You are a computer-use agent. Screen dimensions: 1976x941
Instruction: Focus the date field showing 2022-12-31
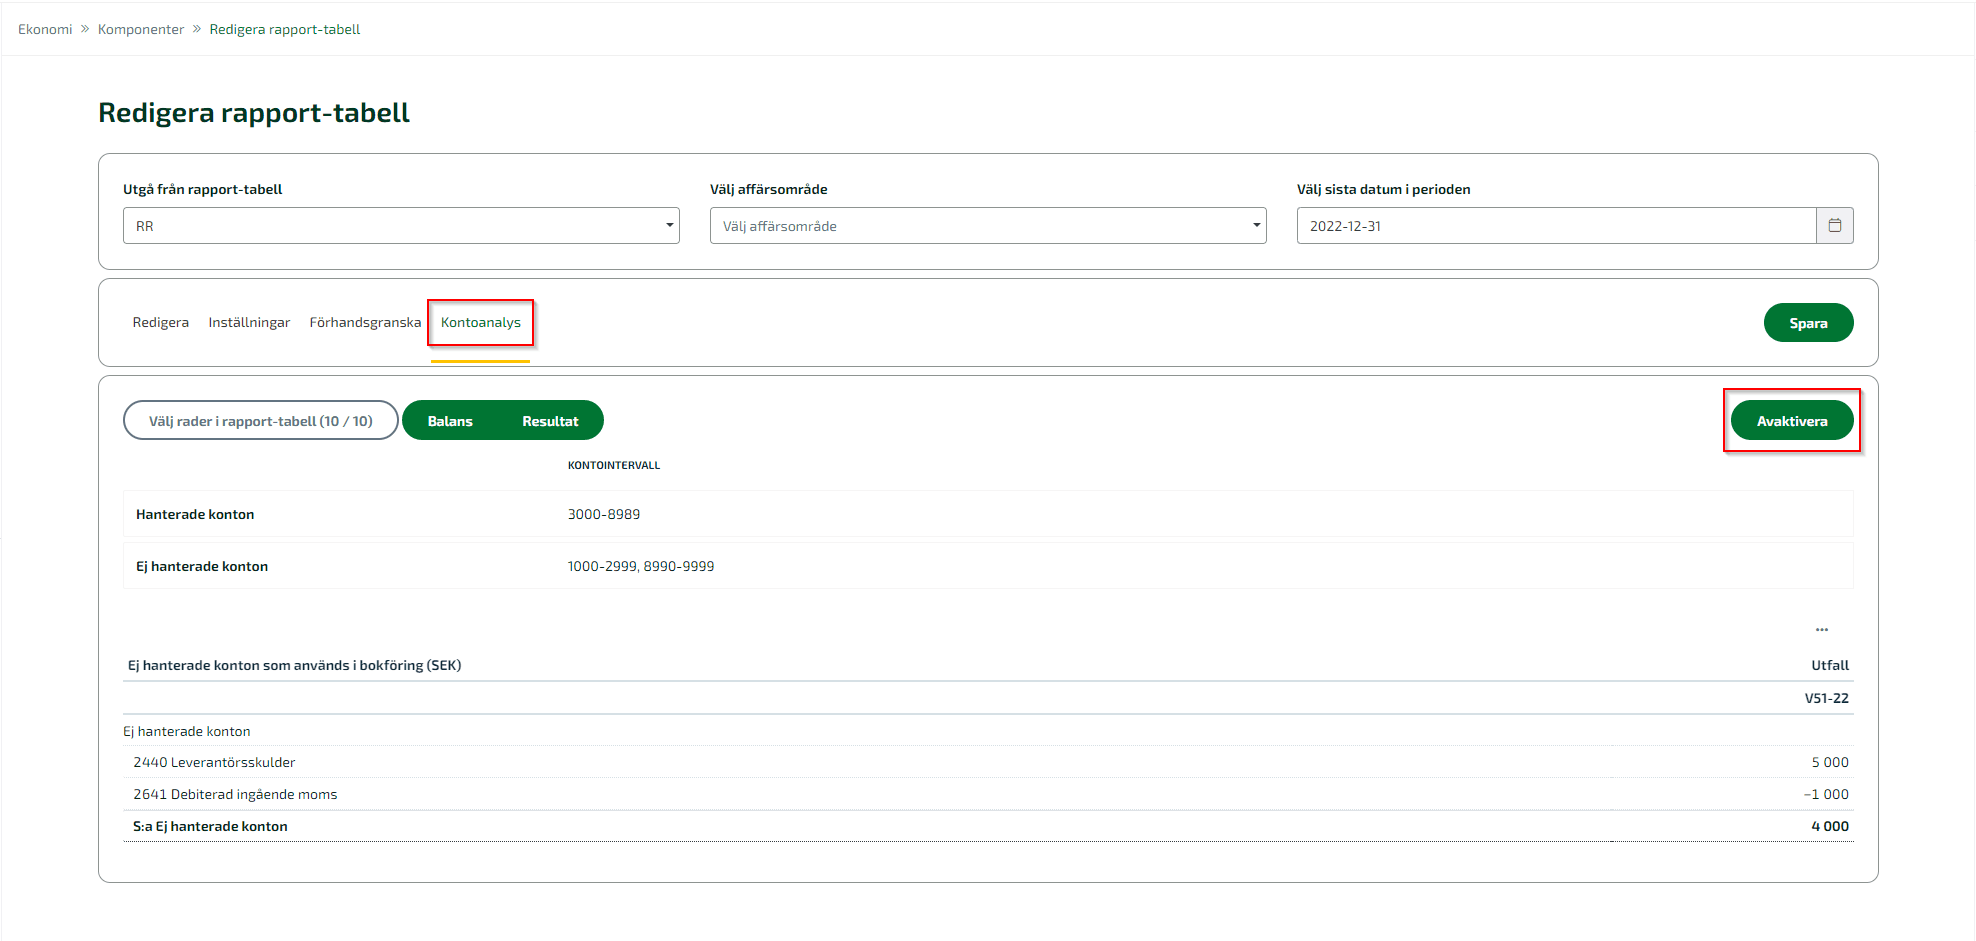[x=1556, y=226]
